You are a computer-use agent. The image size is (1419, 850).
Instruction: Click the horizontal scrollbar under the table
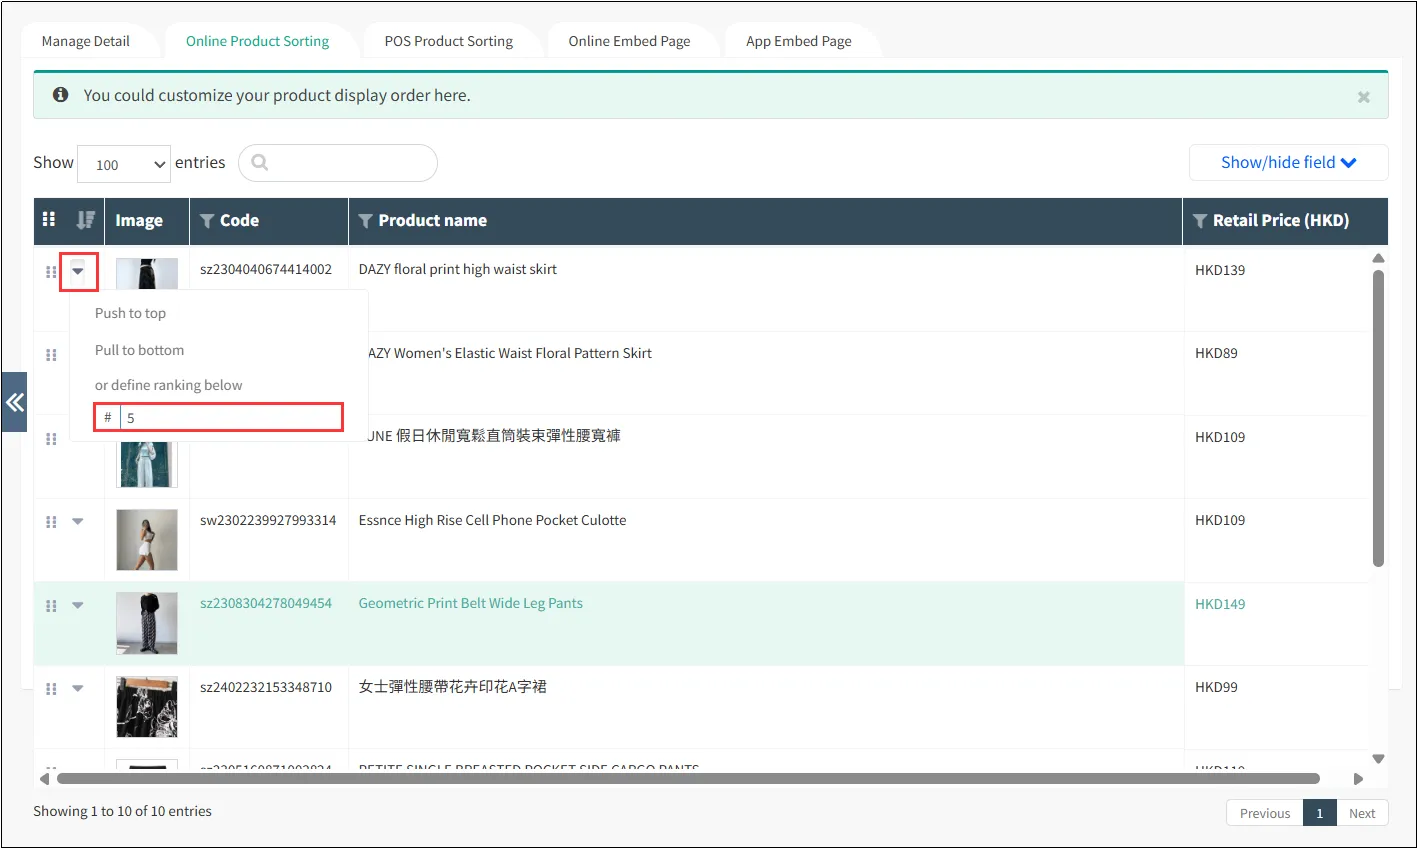pos(688,778)
